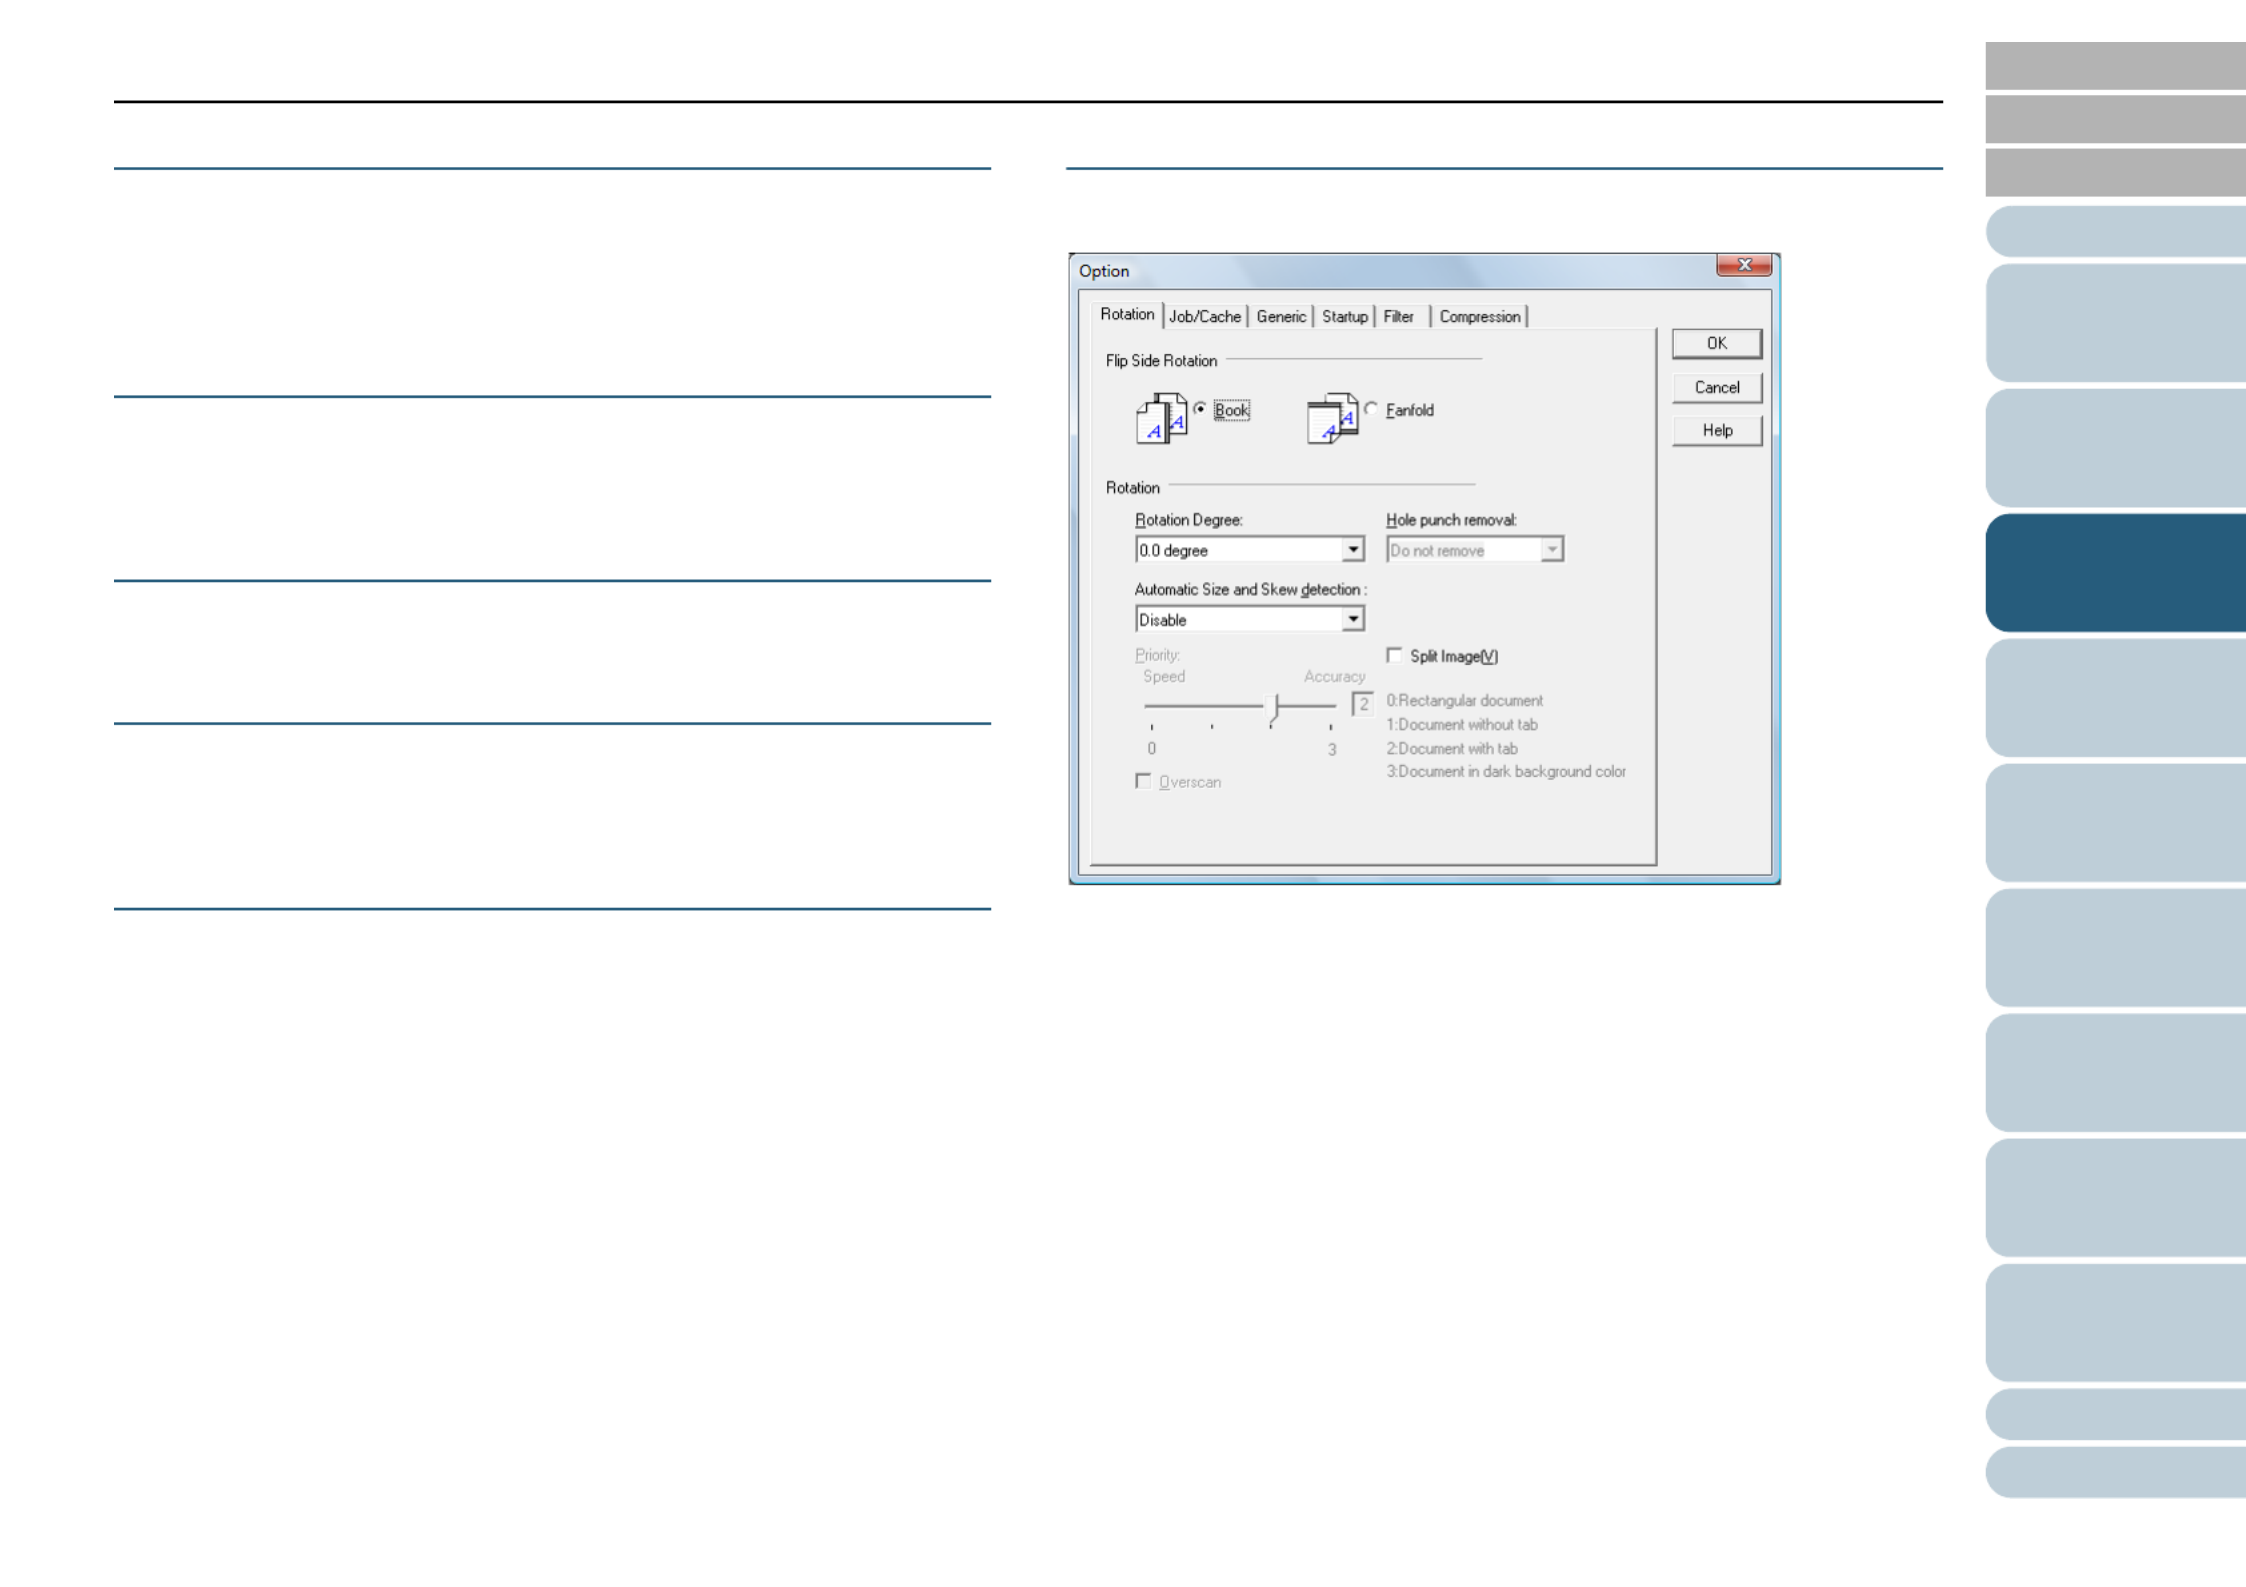The width and height of the screenshot is (2246, 1587).
Task: Switch to the Job/Cache tab
Action: click(1204, 317)
